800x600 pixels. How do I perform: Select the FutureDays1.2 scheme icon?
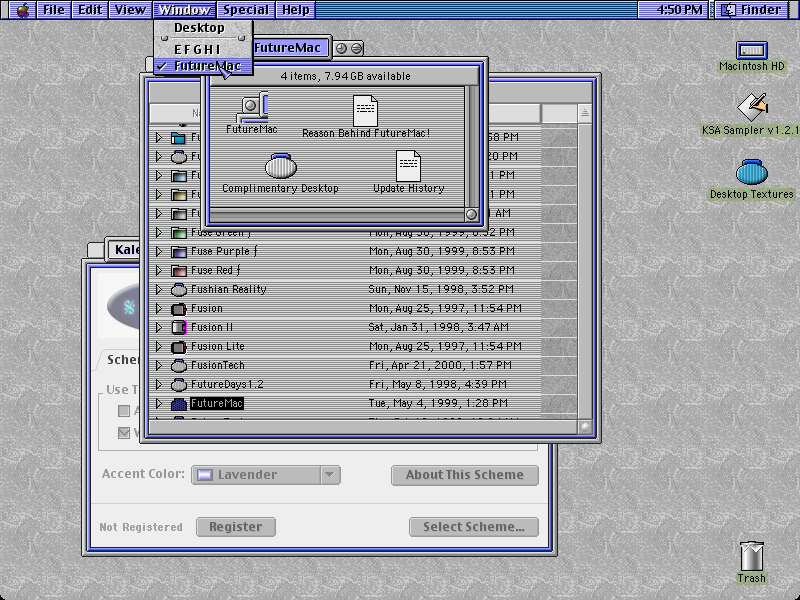[179, 385]
